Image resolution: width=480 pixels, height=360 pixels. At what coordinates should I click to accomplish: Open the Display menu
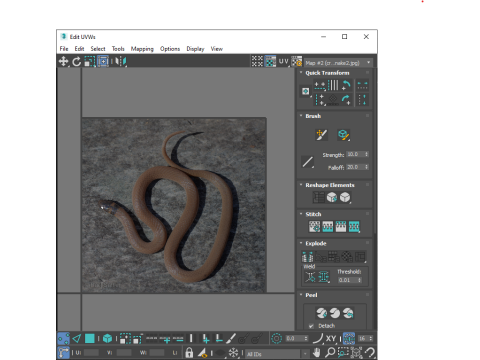(x=195, y=49)
